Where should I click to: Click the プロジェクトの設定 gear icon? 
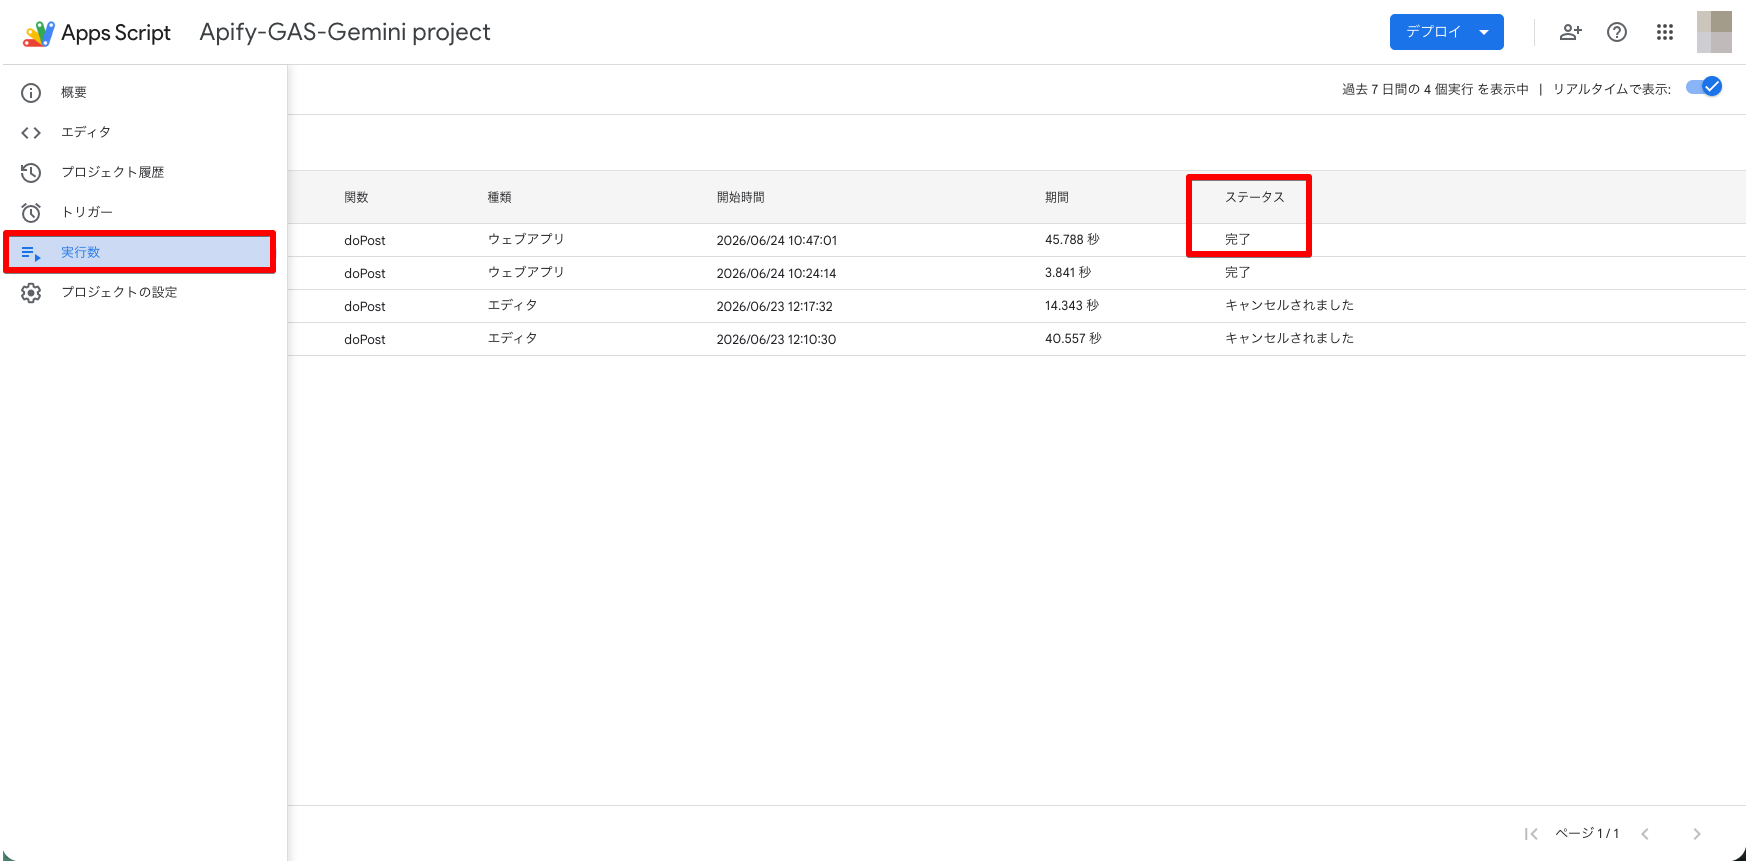click(x=31, y=293)
